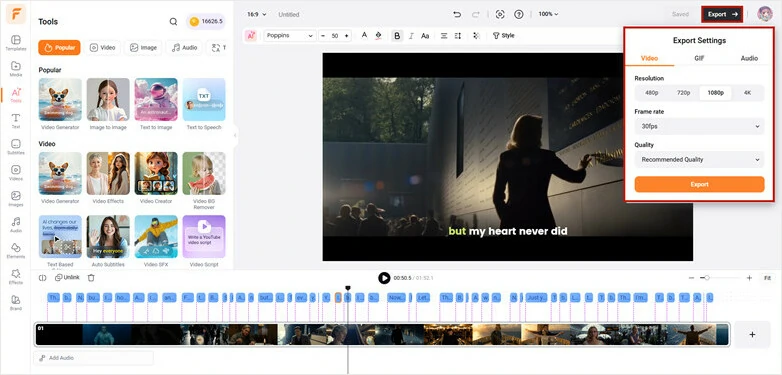This screenshot has height=375, width=782.
Task: Open the 16:9 aspect ratio dropdown
Action: click(257, 14)
